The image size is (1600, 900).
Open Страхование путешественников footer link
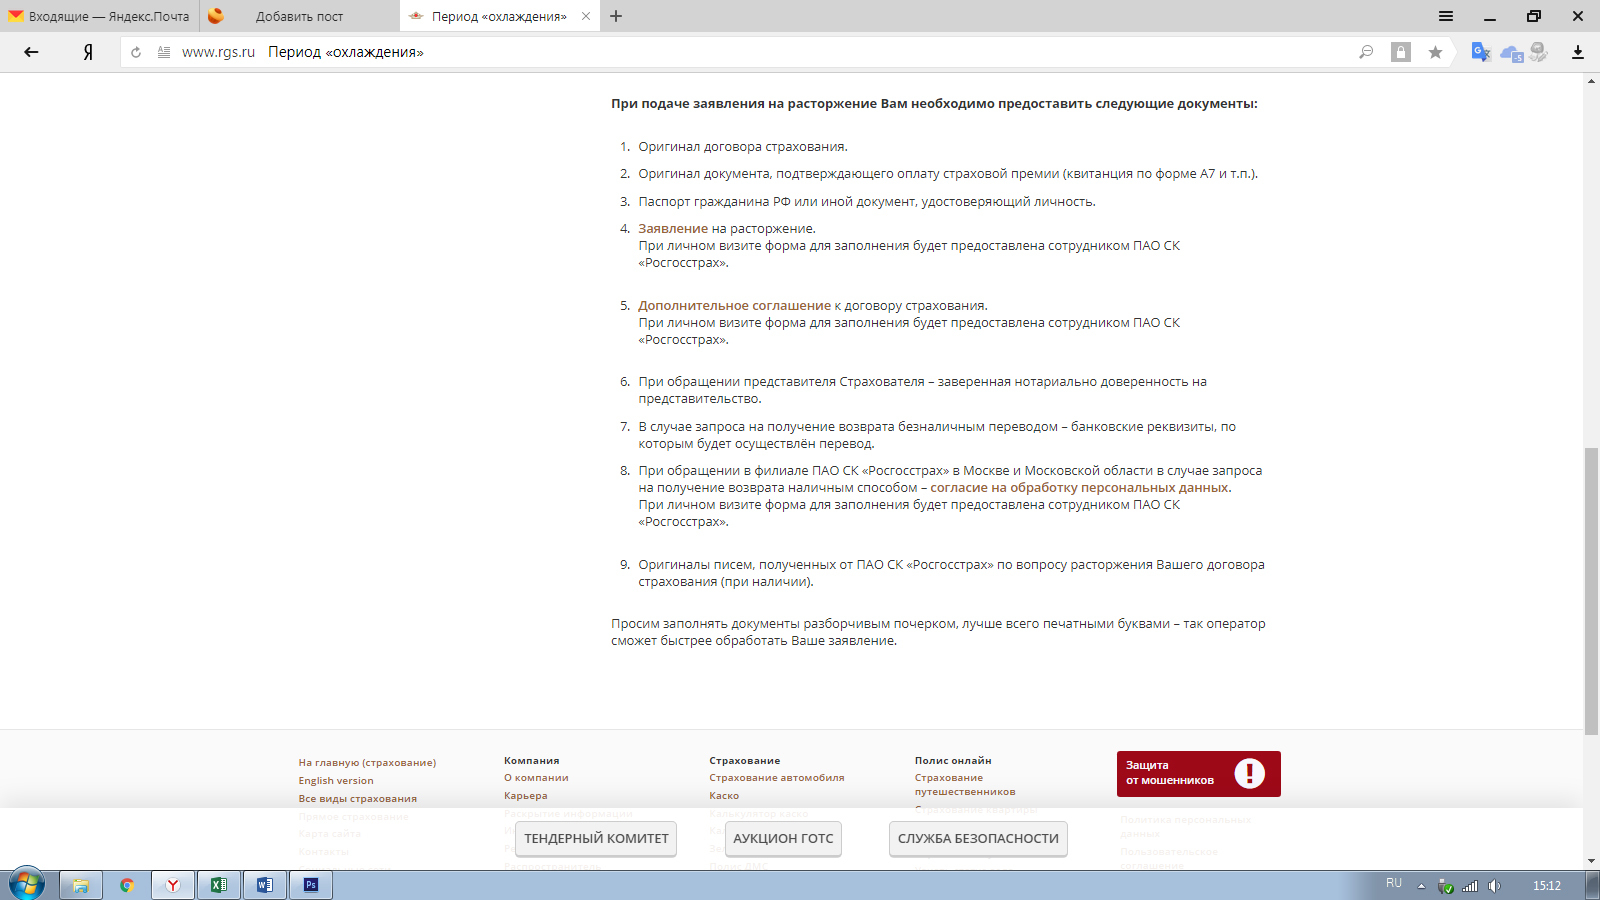965,784
